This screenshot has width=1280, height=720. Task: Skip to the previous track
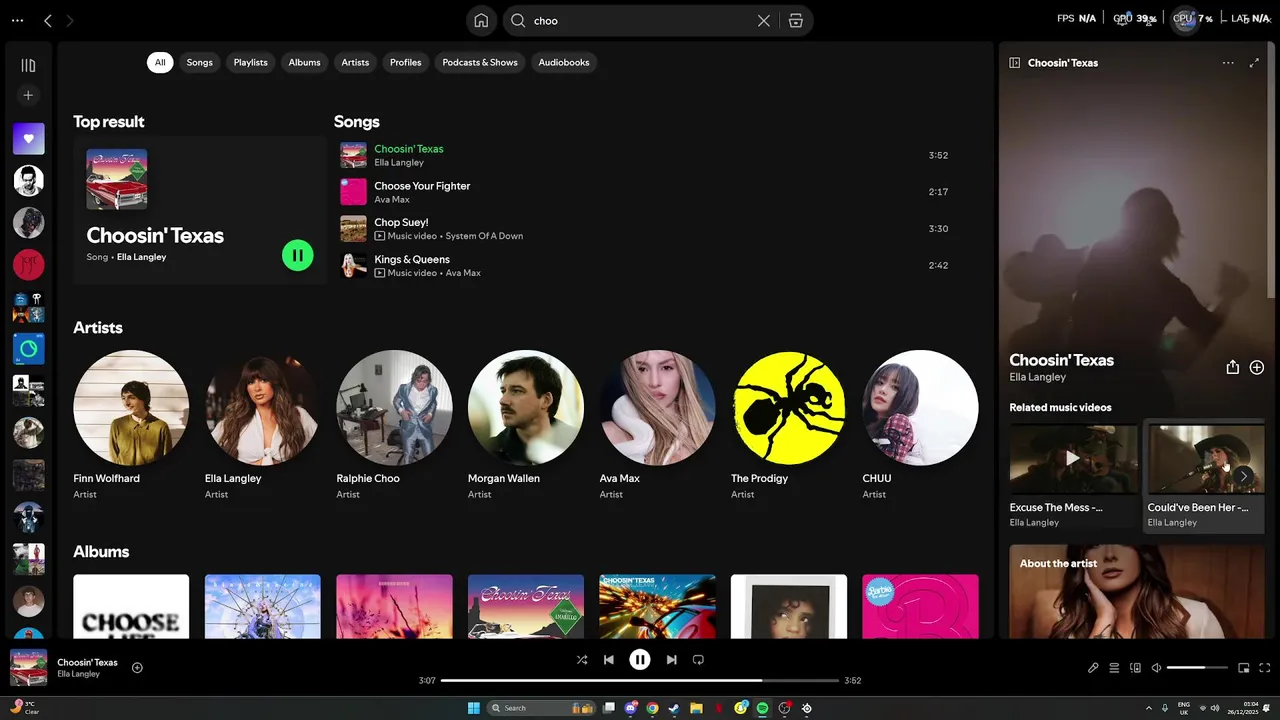[x=609, y=660]
